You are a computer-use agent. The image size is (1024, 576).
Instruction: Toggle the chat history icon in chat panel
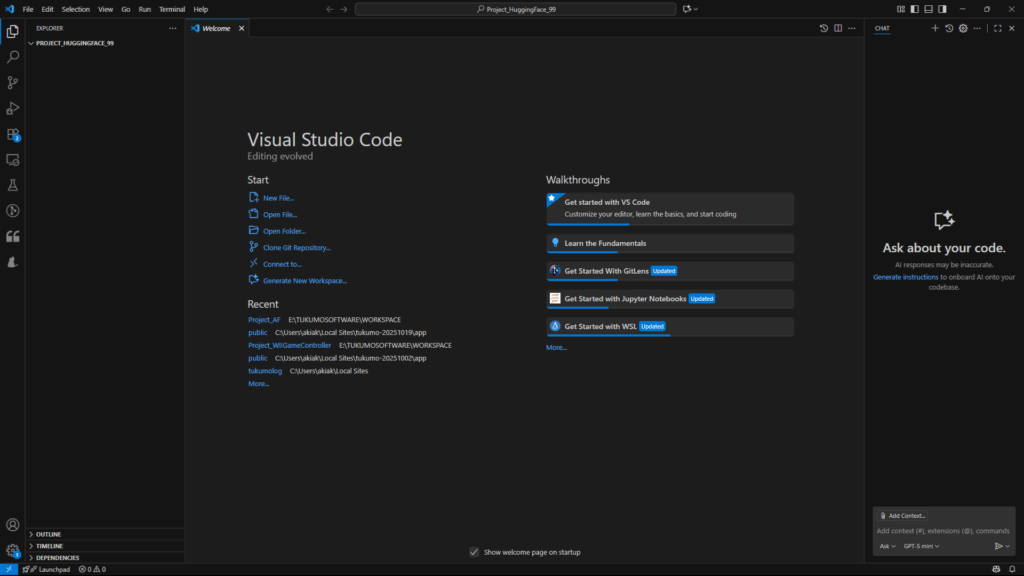click(x=949, y=28)
